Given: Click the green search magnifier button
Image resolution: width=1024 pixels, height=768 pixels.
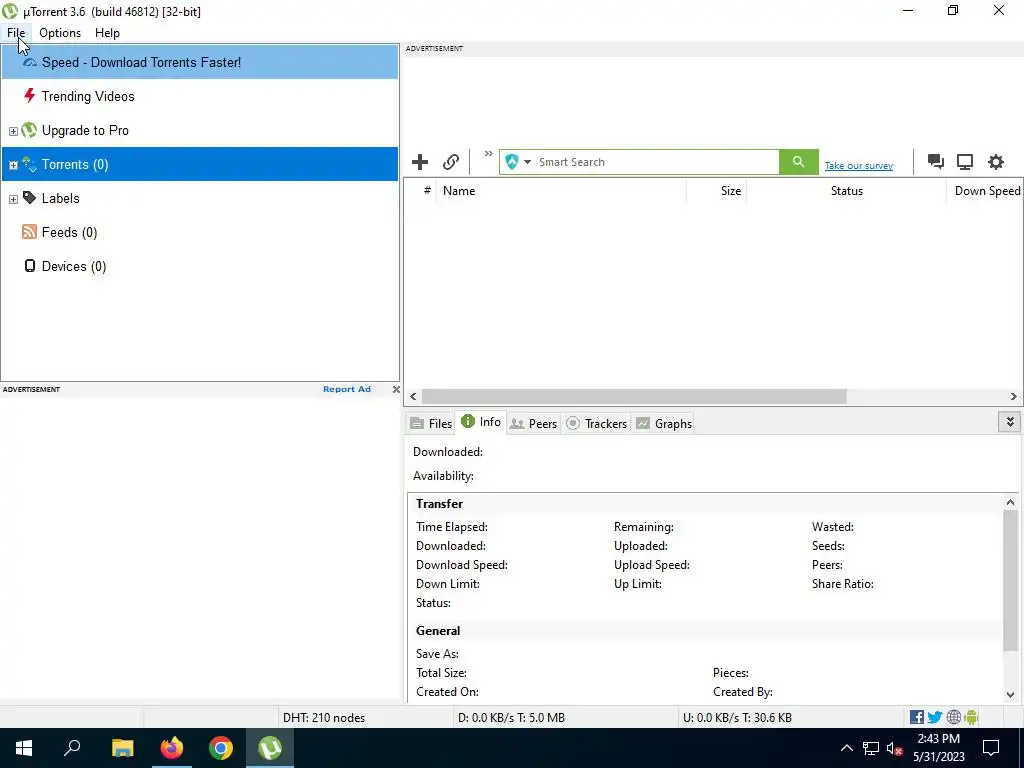Looking at the screenshot, I should click(798, 162).
